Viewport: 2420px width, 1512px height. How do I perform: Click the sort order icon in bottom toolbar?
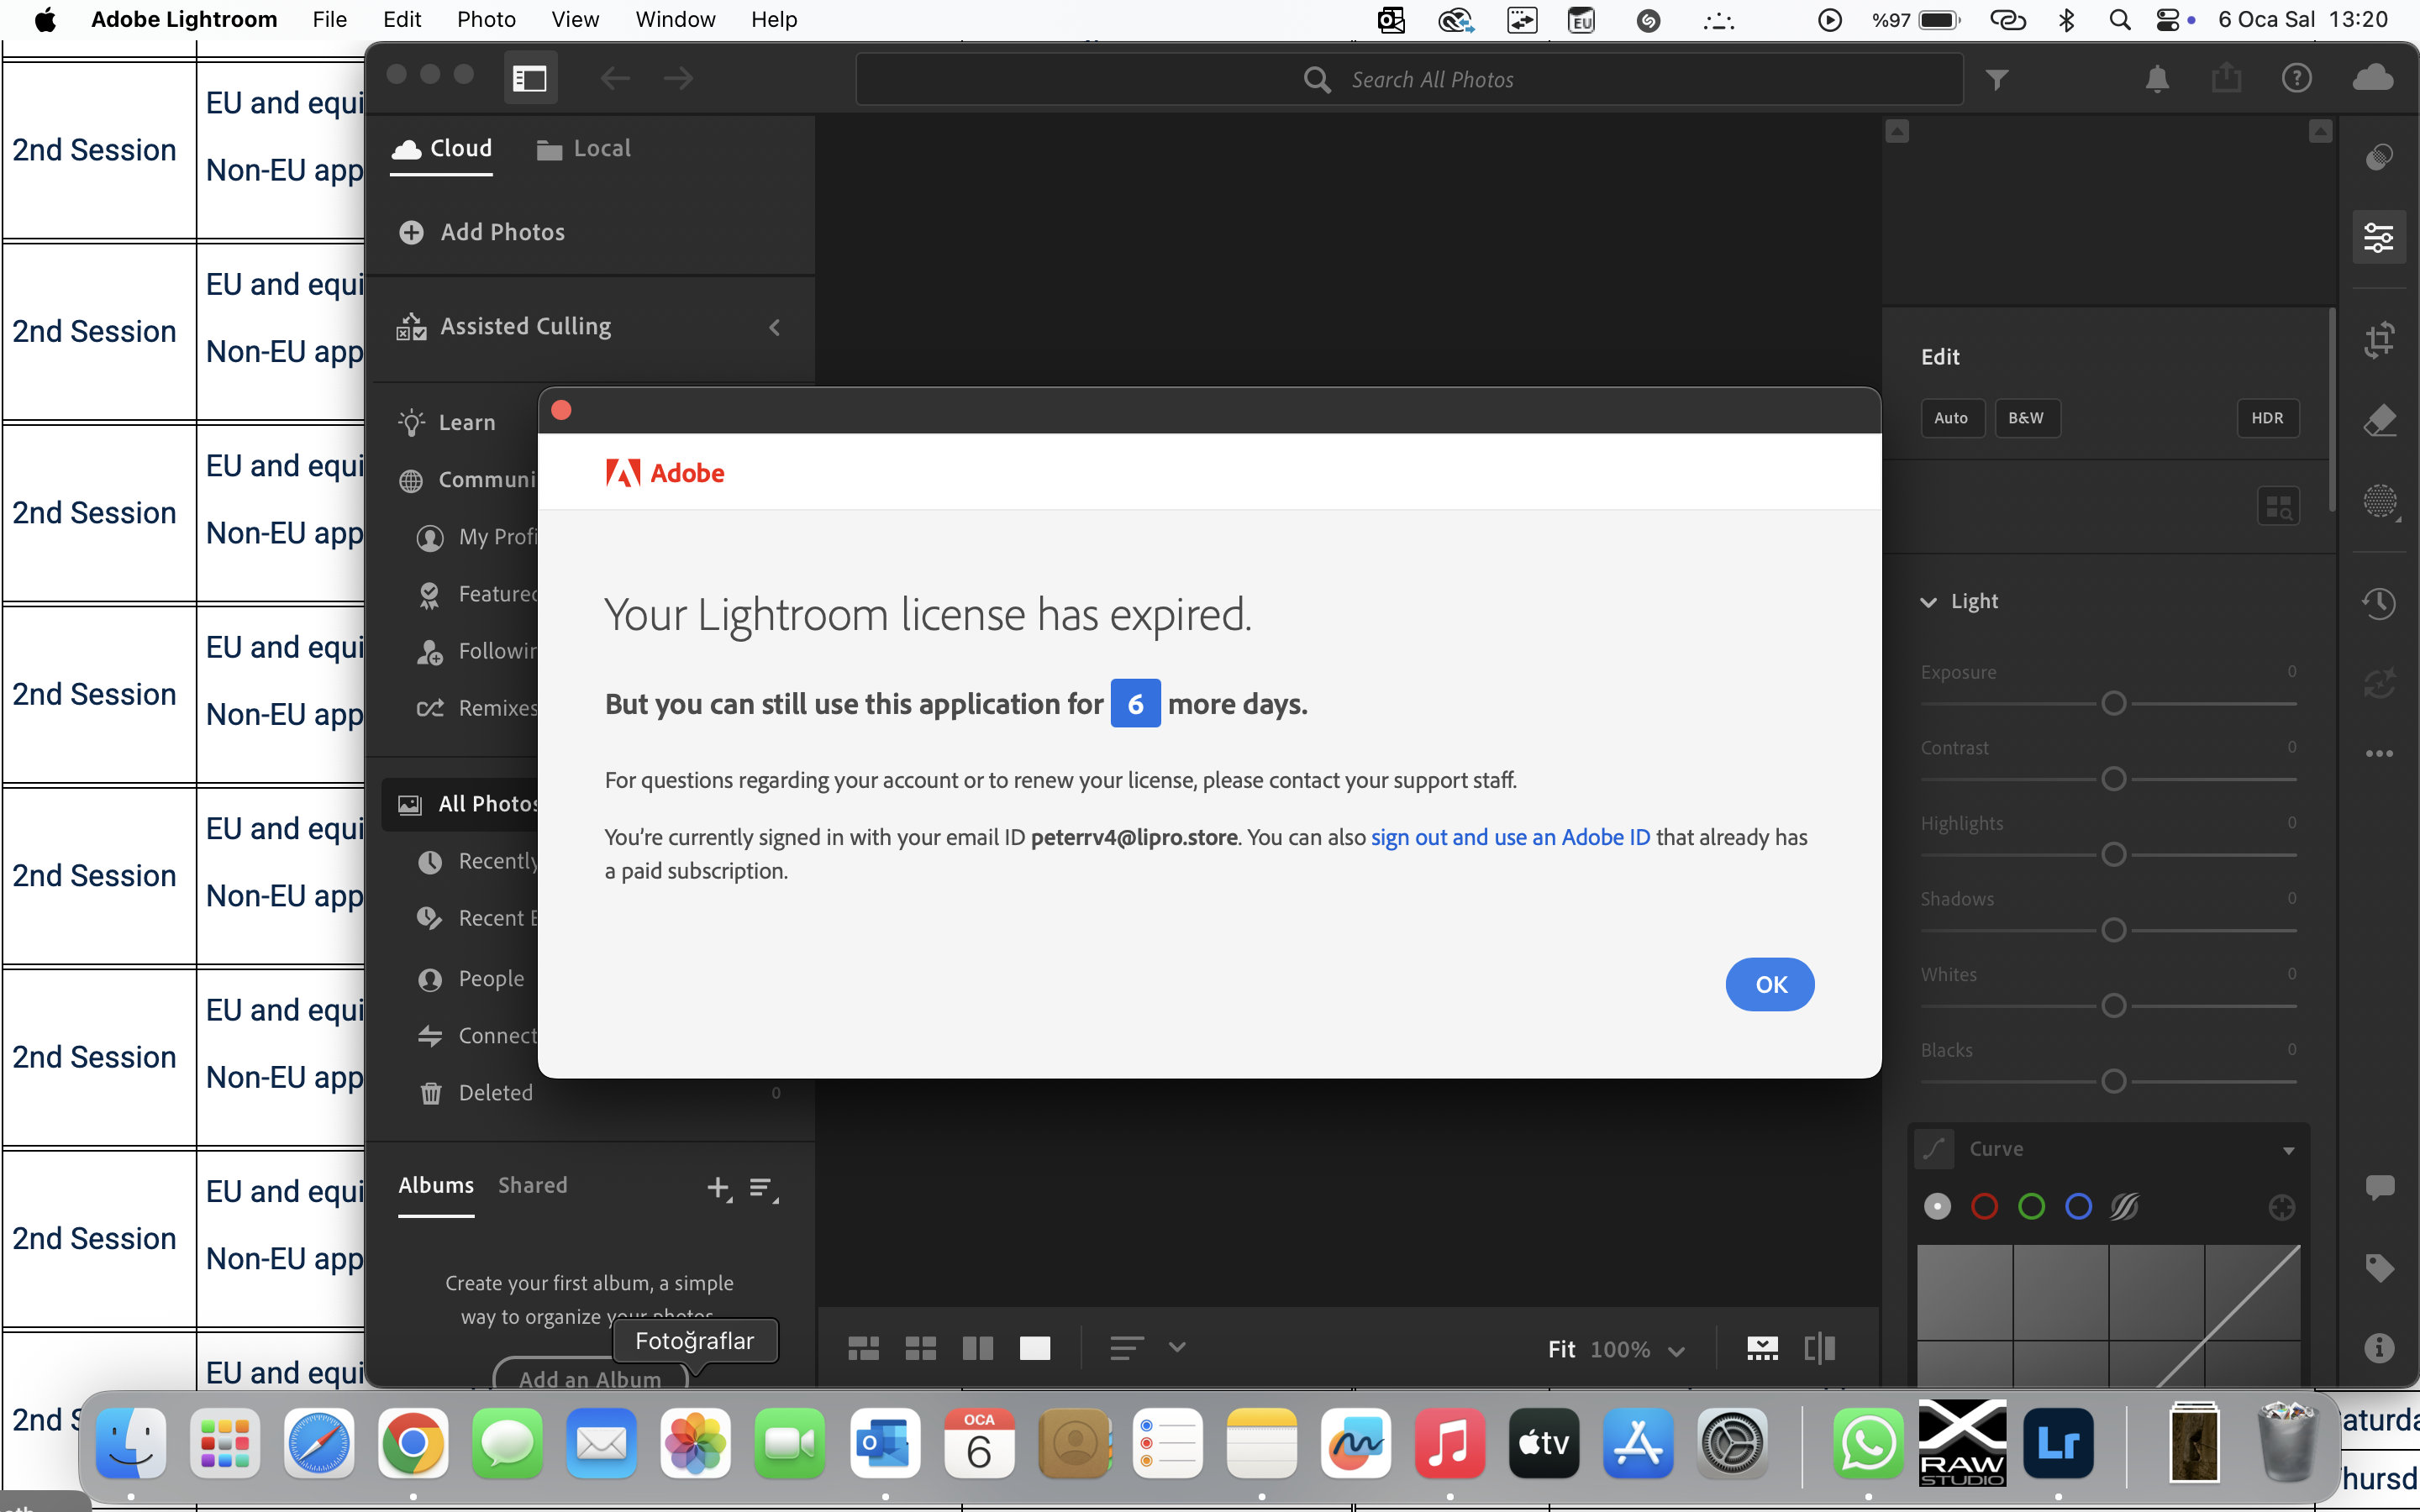pyautogui.click(x=1127, y=1348)
